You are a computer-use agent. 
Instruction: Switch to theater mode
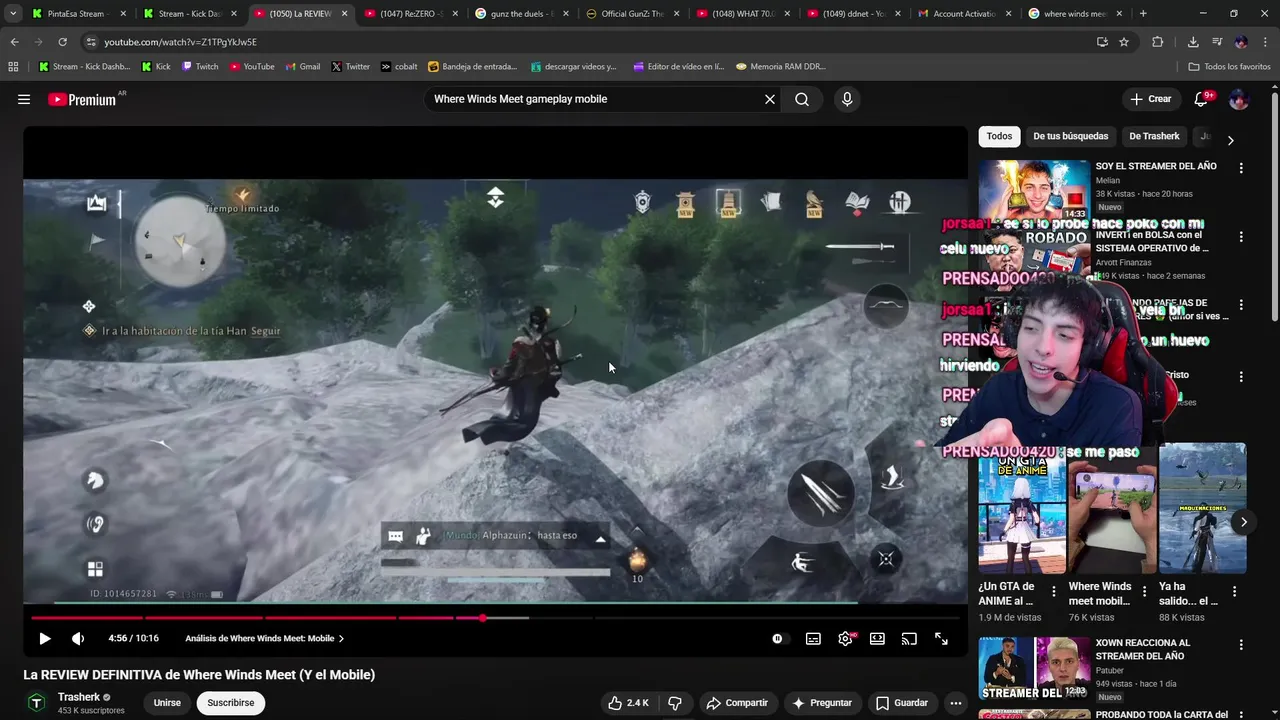pyautogui.click(x=877, y=638)
